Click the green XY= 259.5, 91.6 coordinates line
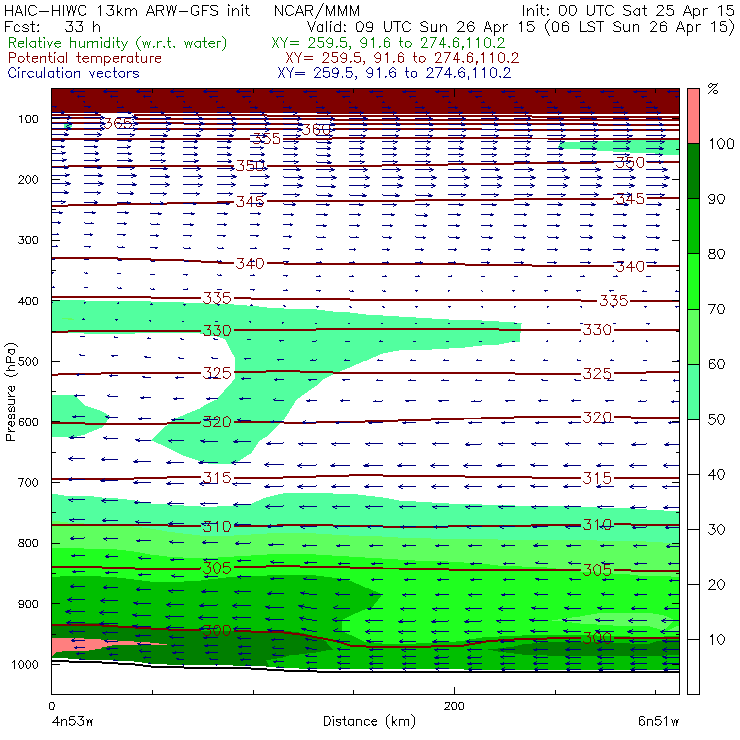 [388, 43]
